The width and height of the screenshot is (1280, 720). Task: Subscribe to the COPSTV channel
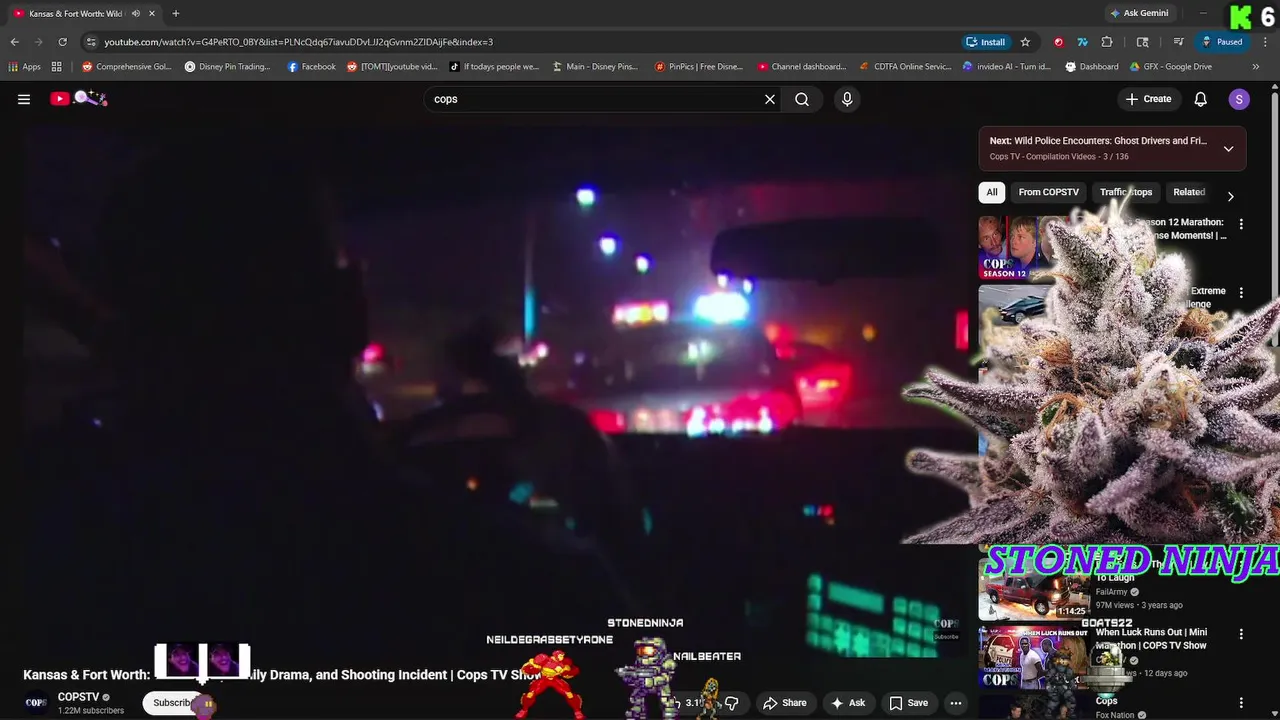pos(178,703)
